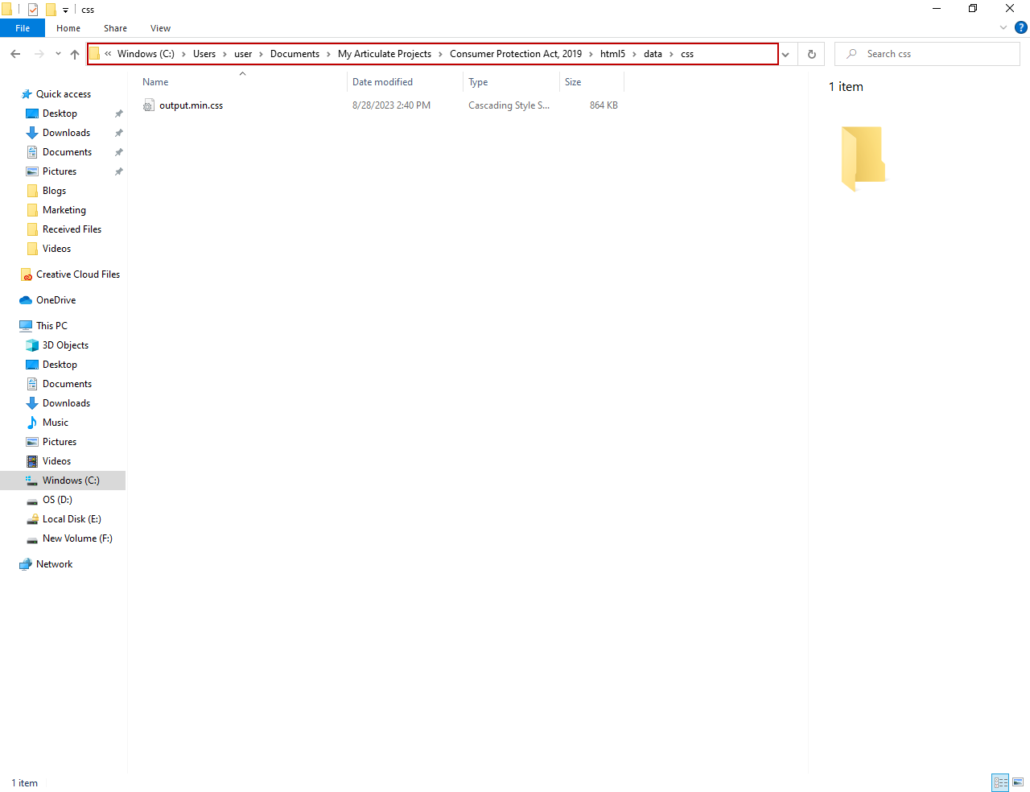Open dropdown arrow after data breadcrumb
This screenshot has width=1030, height=792.
point(671,54)
